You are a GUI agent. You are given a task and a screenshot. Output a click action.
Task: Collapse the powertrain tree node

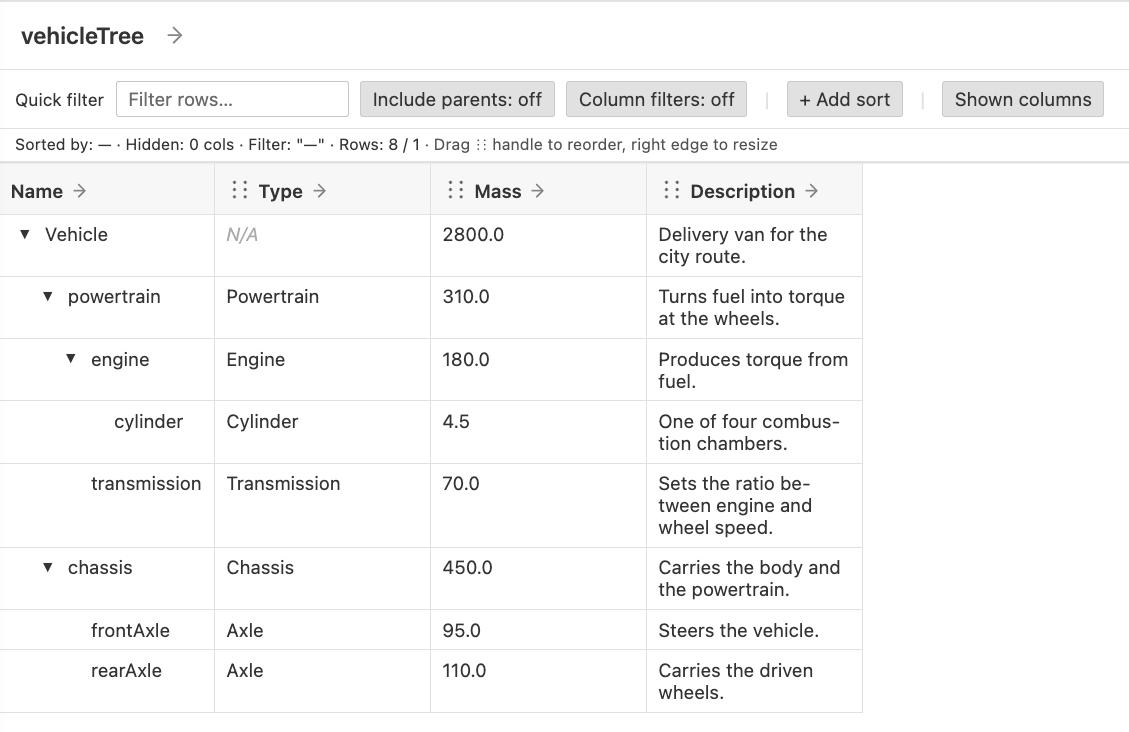tap(48, 296)
